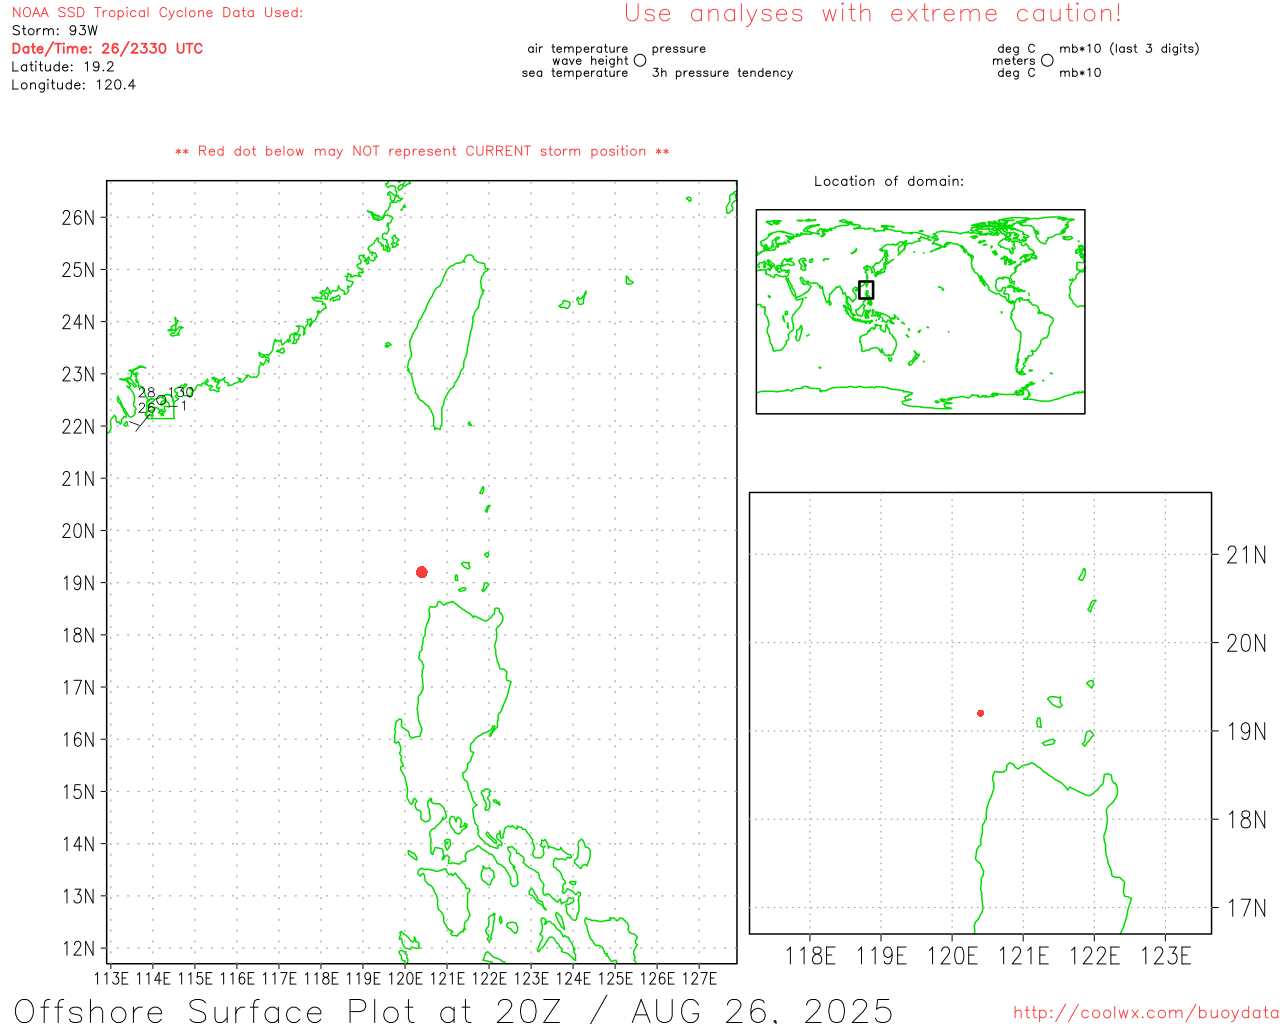This screenshot has height=1024, width=1280.
Task: Click the 'sea temperature' legend label
Action: [x=575, y=73]
